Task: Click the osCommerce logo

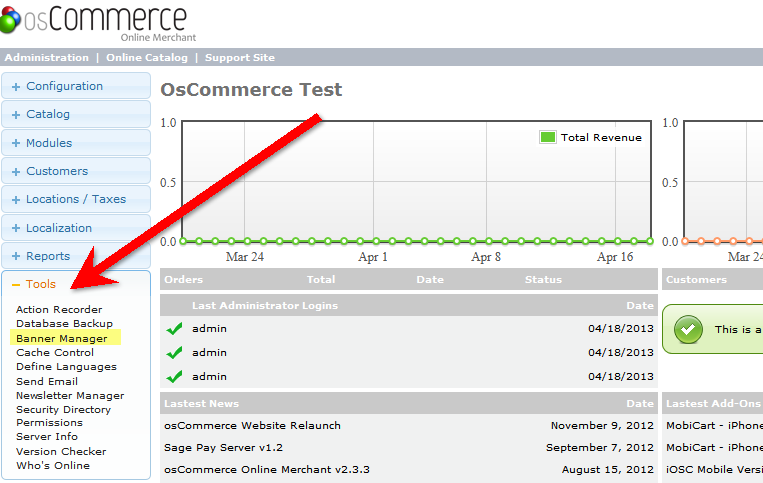Action: pos(98,22)
